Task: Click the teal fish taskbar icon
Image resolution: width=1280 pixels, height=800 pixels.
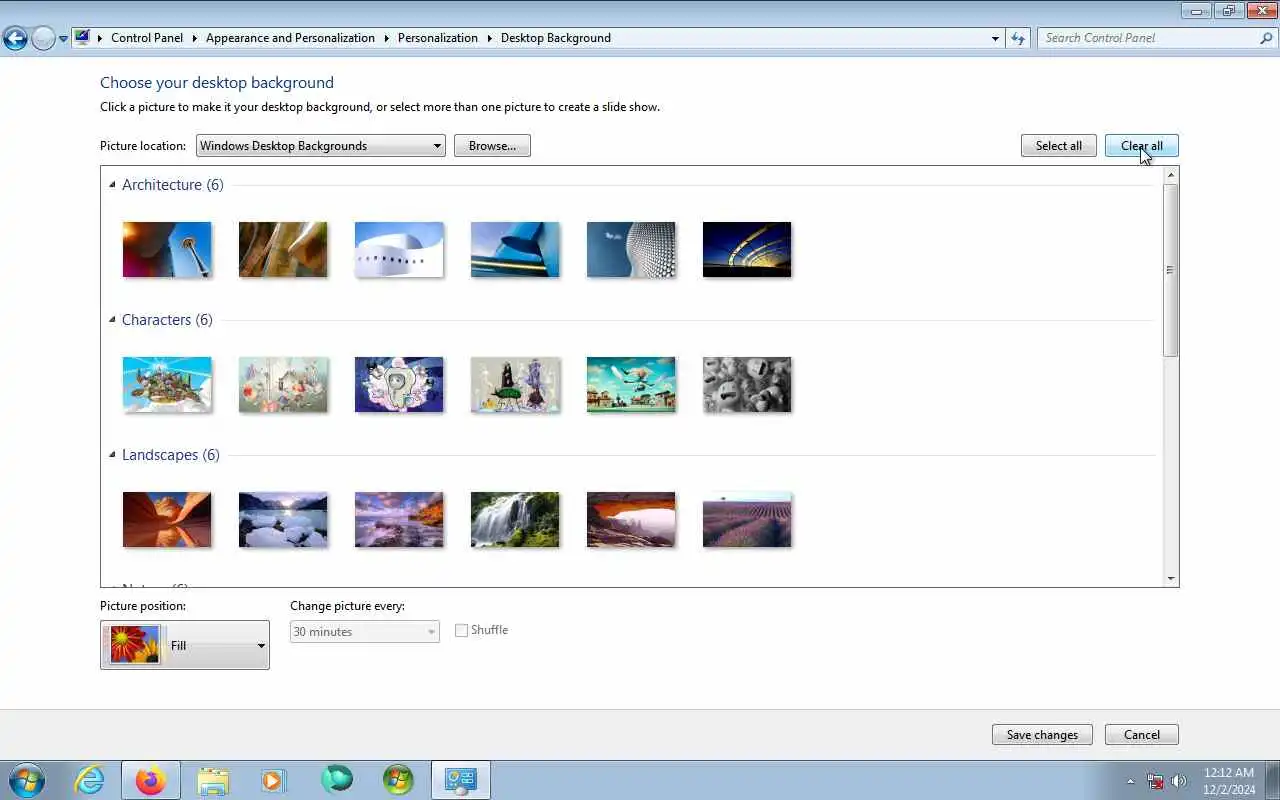Action: click(x=336, y=780)
